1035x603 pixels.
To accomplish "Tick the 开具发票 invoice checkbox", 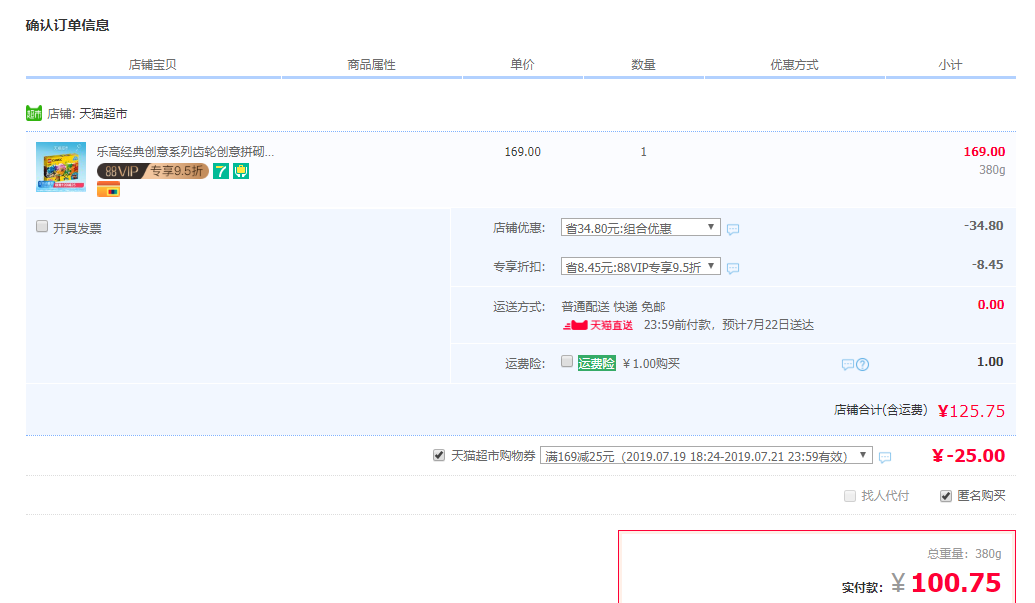I will [42, 226].
